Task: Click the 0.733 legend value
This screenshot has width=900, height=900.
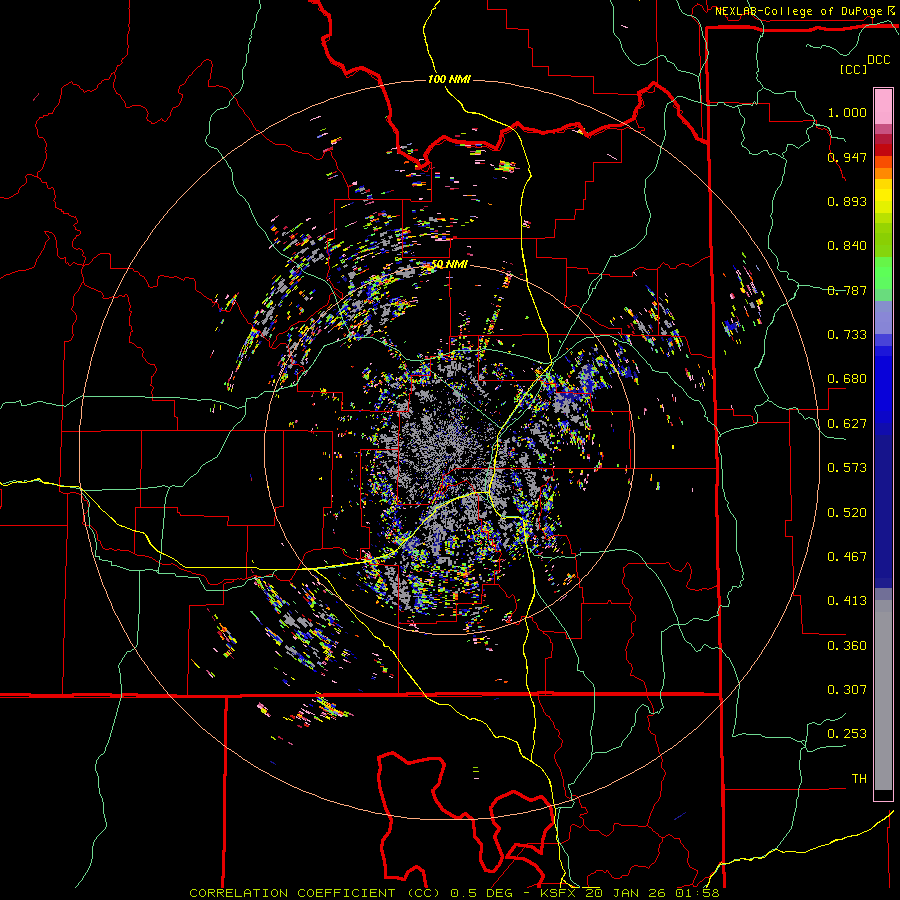Action: (847, 335)
